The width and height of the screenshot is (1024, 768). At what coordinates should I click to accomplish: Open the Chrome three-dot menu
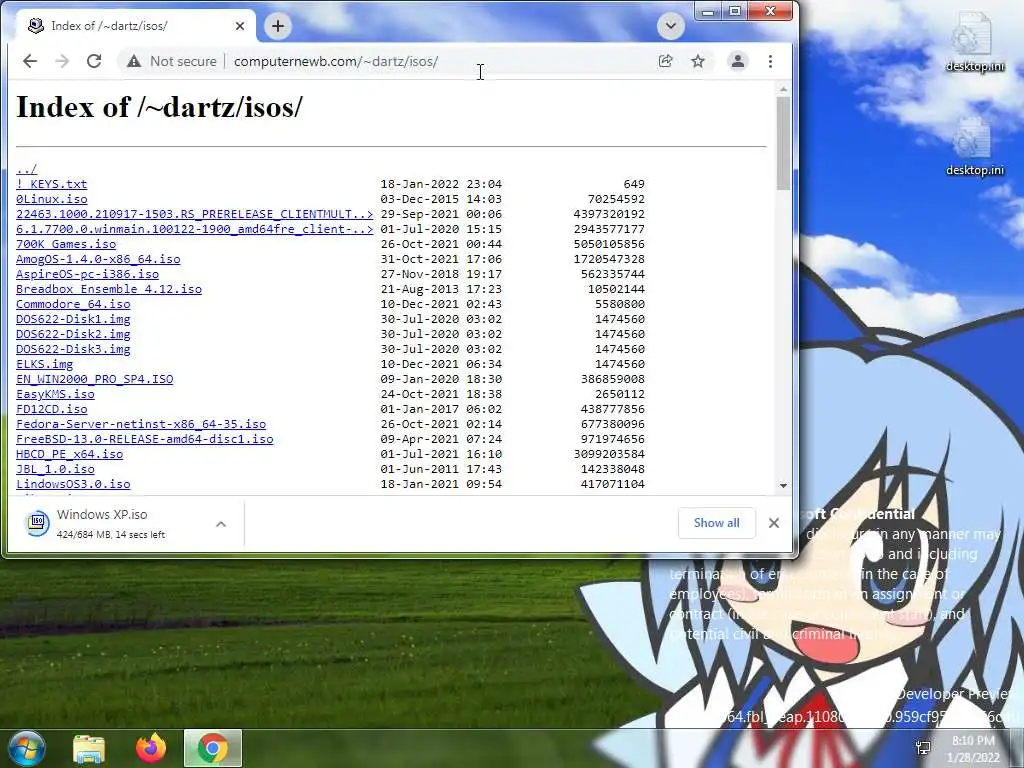tap(771, 61)
